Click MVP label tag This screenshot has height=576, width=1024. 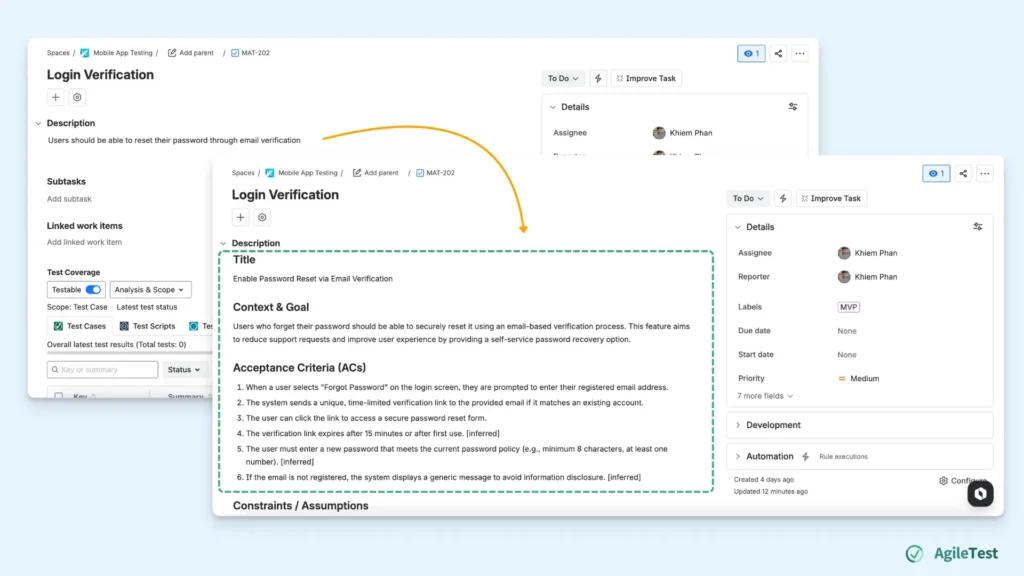(848, 307)
